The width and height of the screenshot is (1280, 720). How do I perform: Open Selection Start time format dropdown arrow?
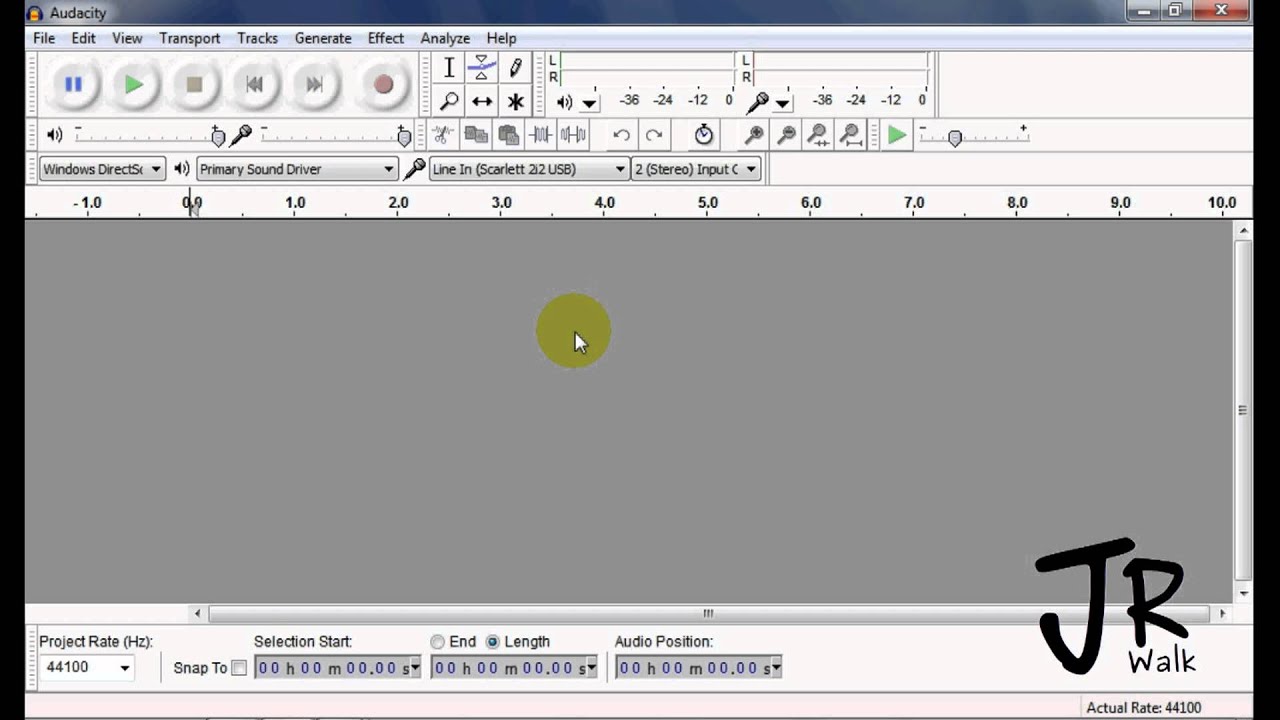[x=416, y=668]
